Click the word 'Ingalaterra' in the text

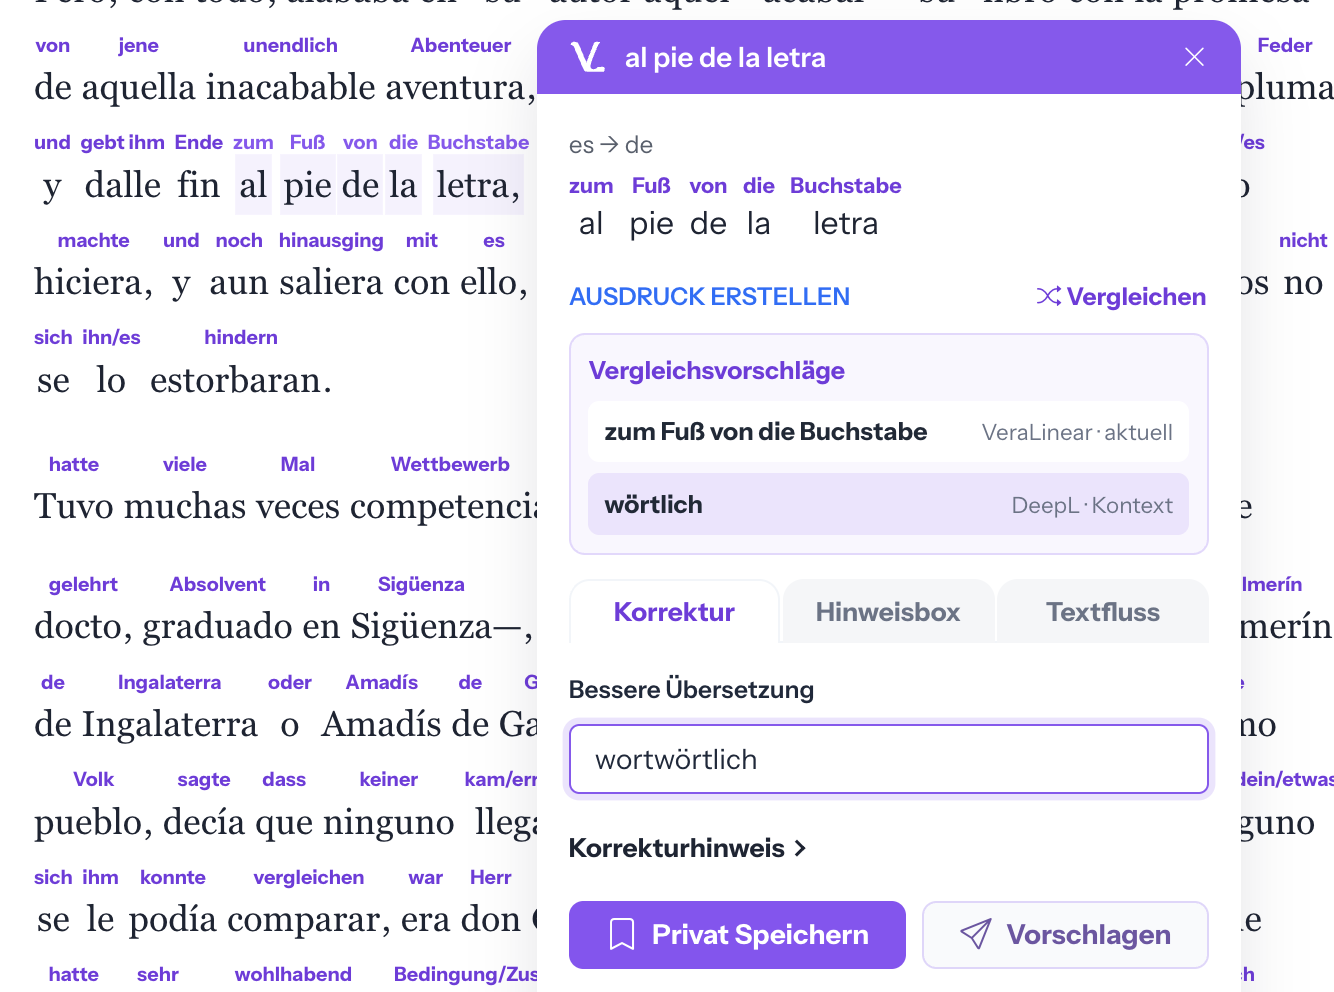pos(169,724)
